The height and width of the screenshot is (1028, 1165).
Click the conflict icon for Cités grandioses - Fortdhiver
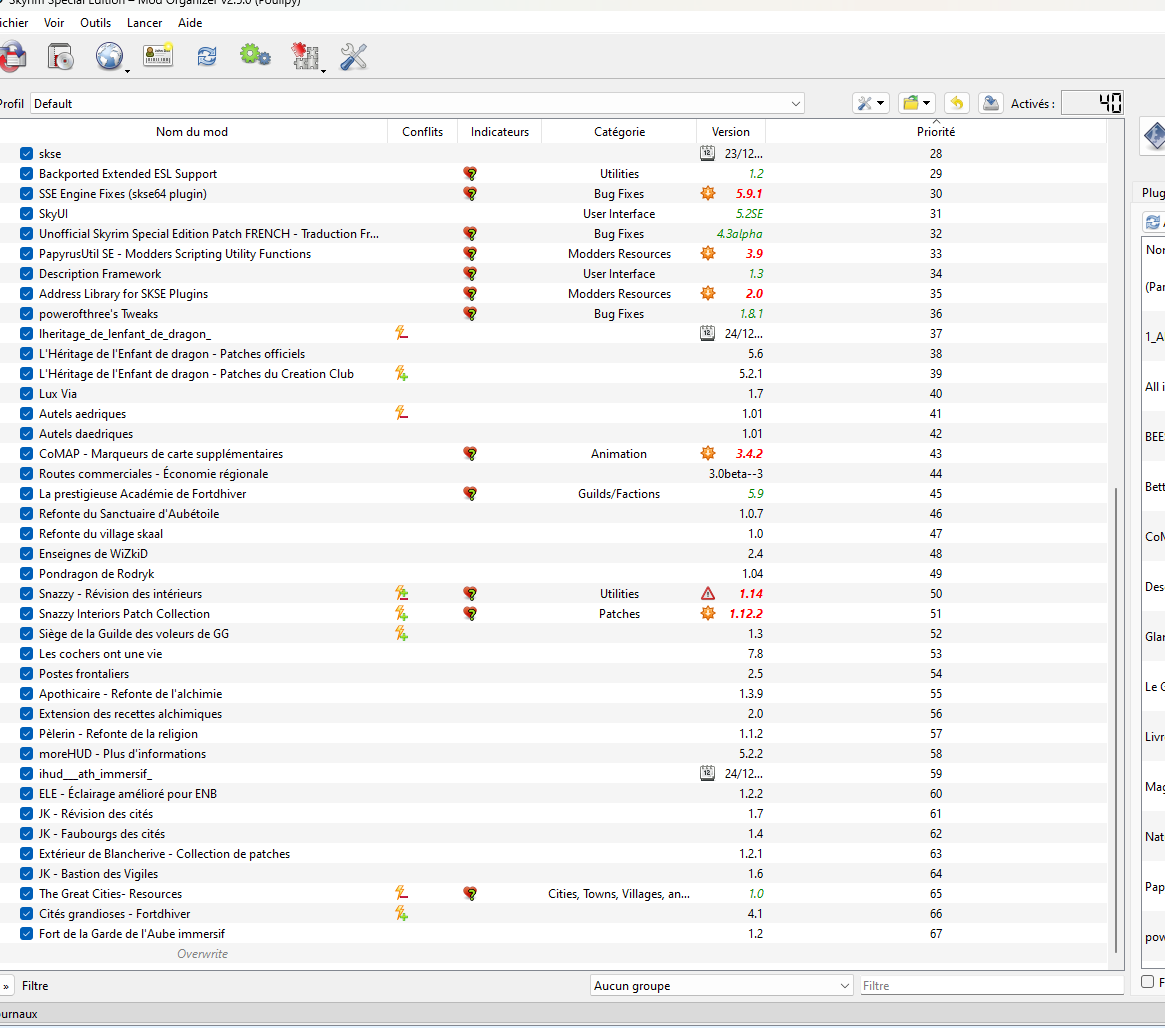pos(401,914)
